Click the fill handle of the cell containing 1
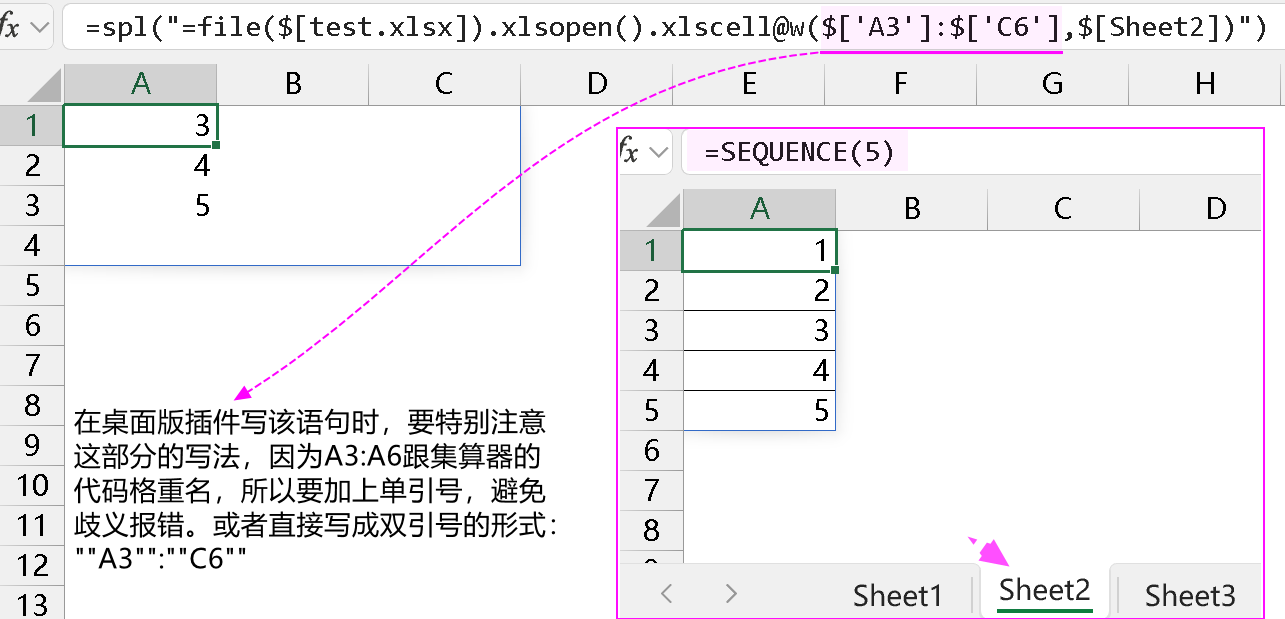This screenshot has height=619, width=1285. (835, 270)
